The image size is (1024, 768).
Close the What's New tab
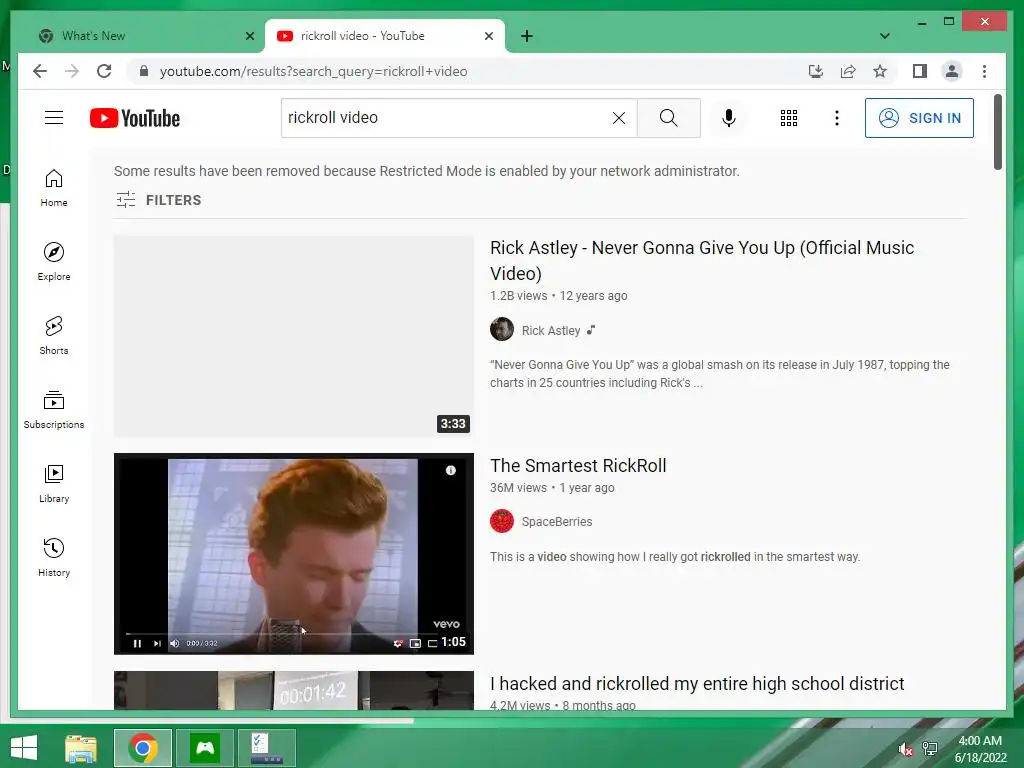point(249,36)
